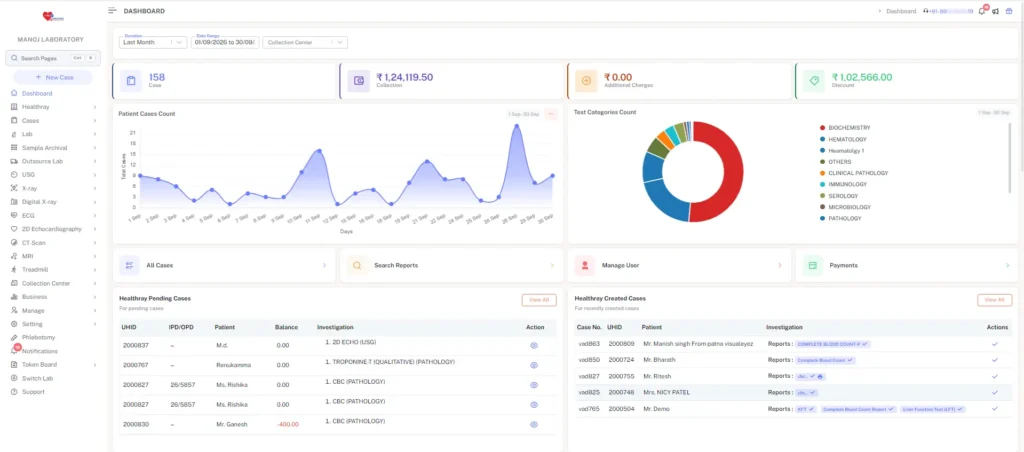
Task: Click View All in Healthray Pending Cases
Action: point(539,300)
